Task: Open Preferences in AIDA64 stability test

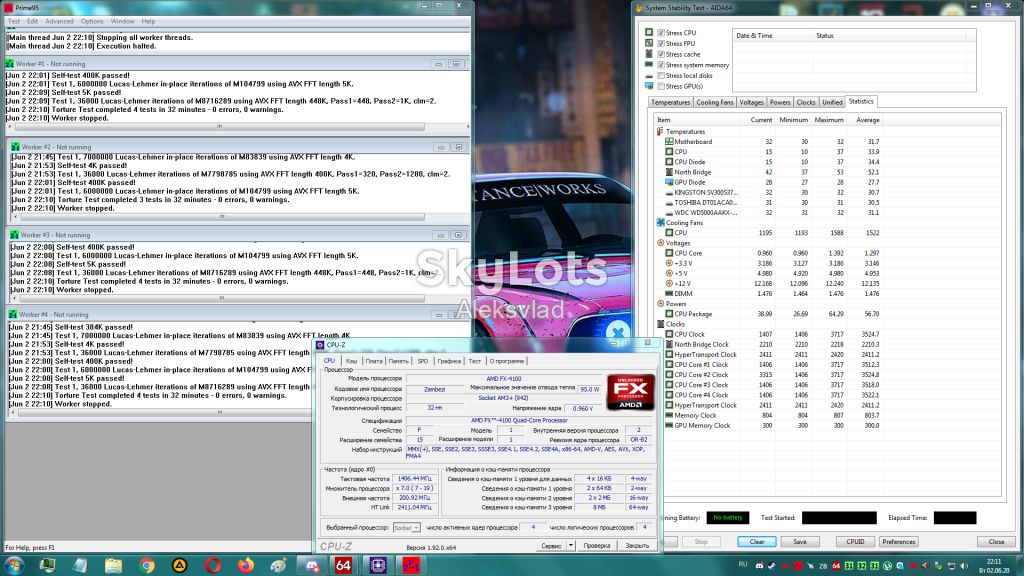Action: point(899,542)
